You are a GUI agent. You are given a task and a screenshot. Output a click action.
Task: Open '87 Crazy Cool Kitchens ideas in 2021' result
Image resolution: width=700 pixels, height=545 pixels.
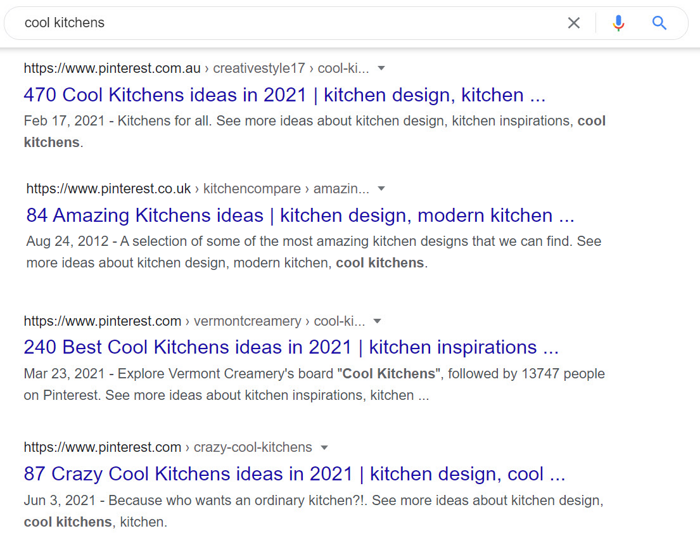[294, 474]
